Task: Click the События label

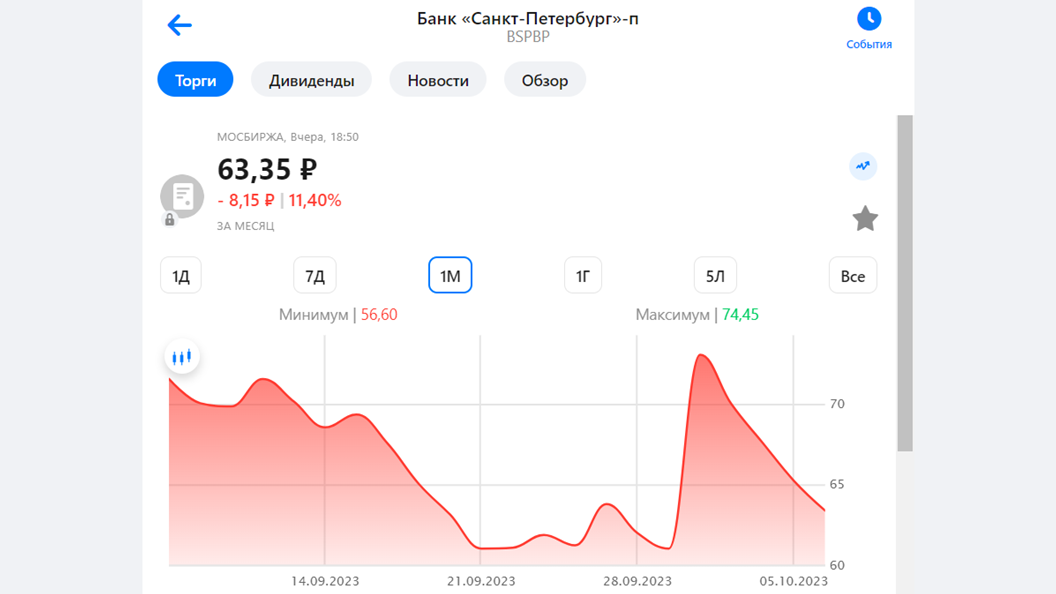Action: [869, 44]
